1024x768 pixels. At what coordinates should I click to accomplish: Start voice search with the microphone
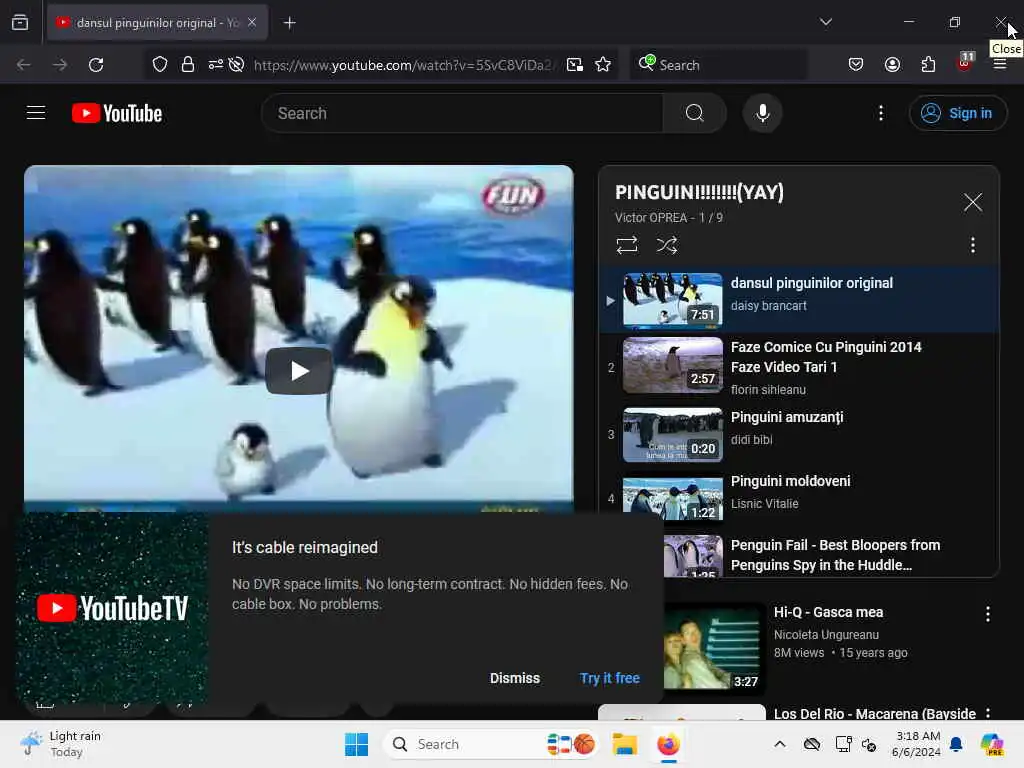[762, 113]
